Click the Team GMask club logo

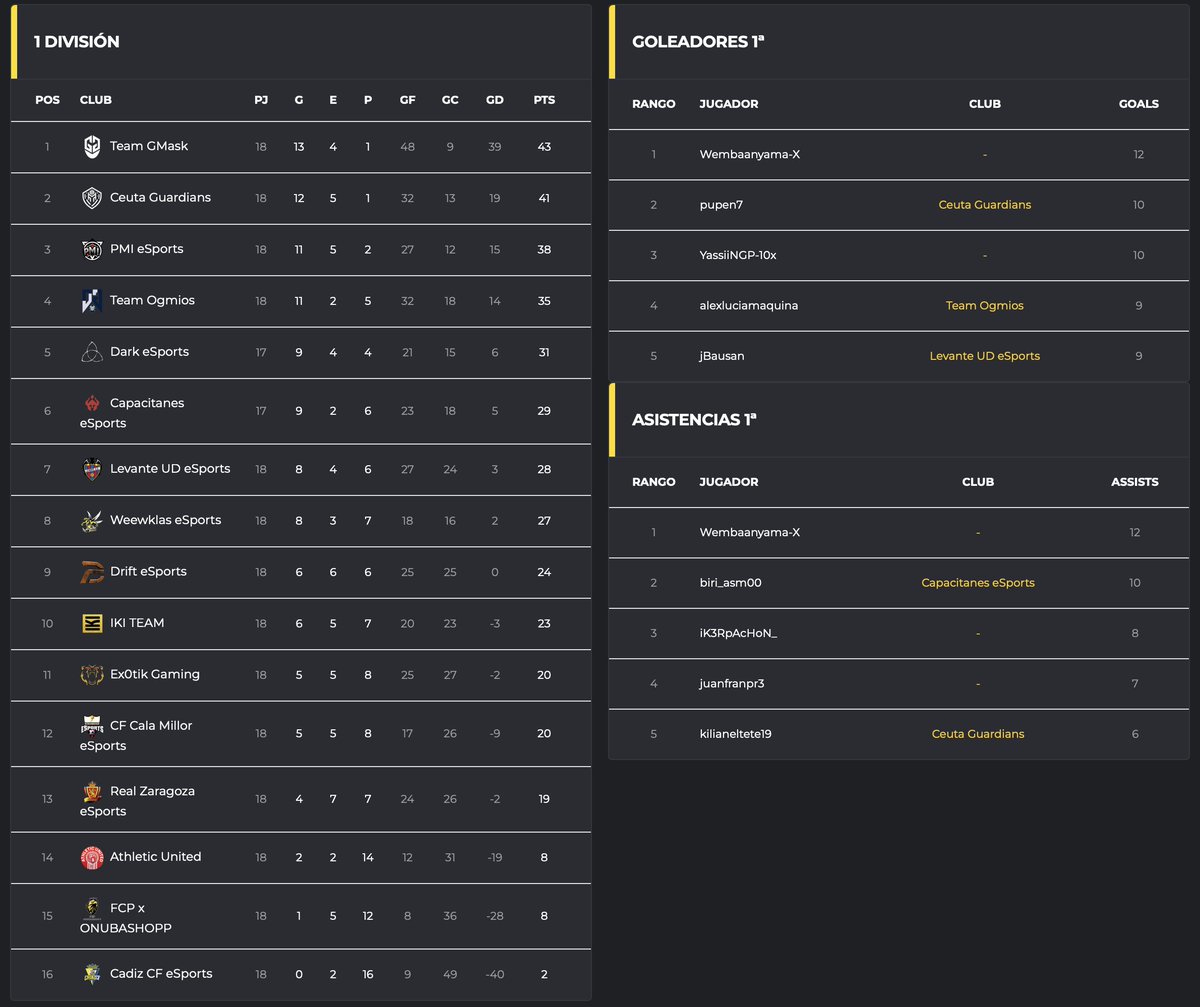pos(92,147)
